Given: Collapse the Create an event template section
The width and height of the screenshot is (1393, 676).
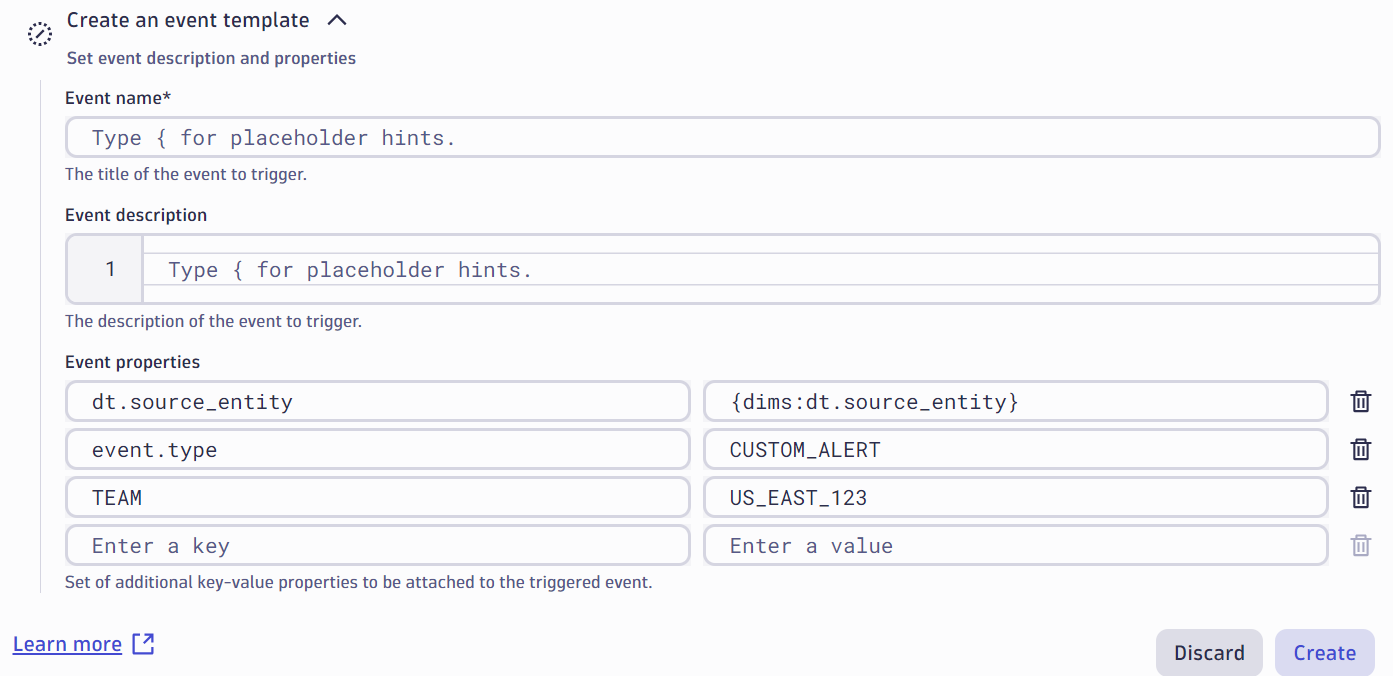Looking at the screenshot, I should tap(336, 19).
